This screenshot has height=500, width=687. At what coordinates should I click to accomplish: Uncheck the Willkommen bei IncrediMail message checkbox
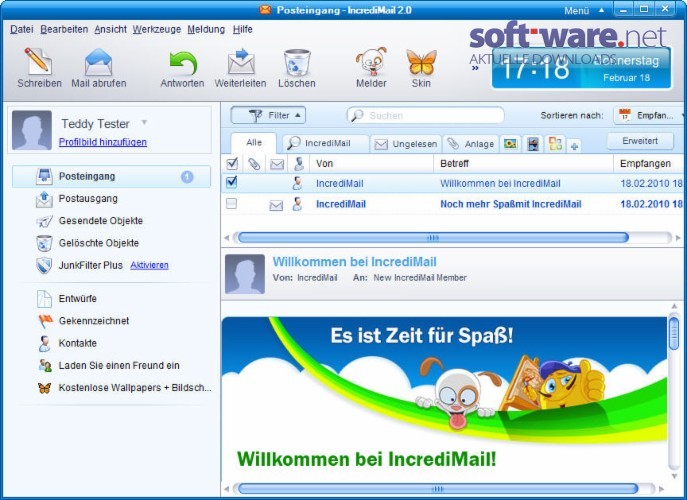232,182
